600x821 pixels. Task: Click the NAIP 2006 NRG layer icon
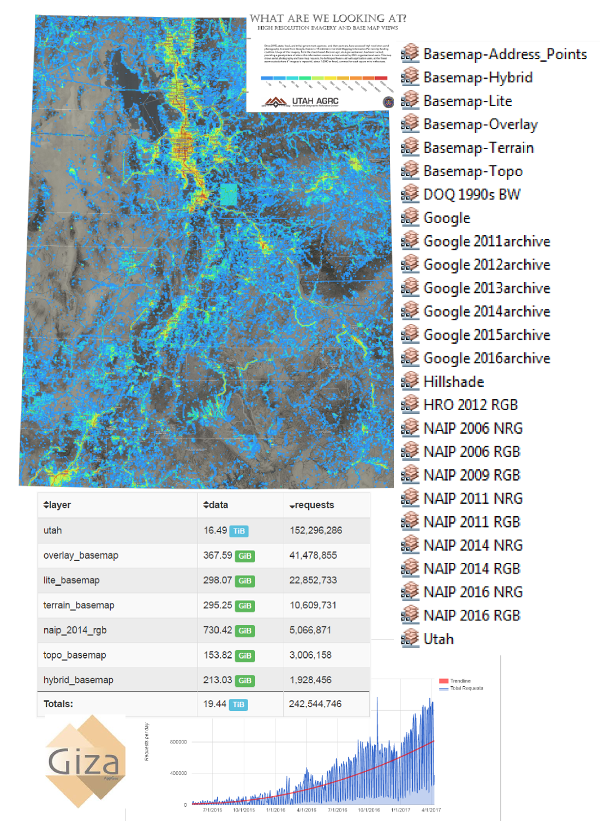[x=410, y=428]
